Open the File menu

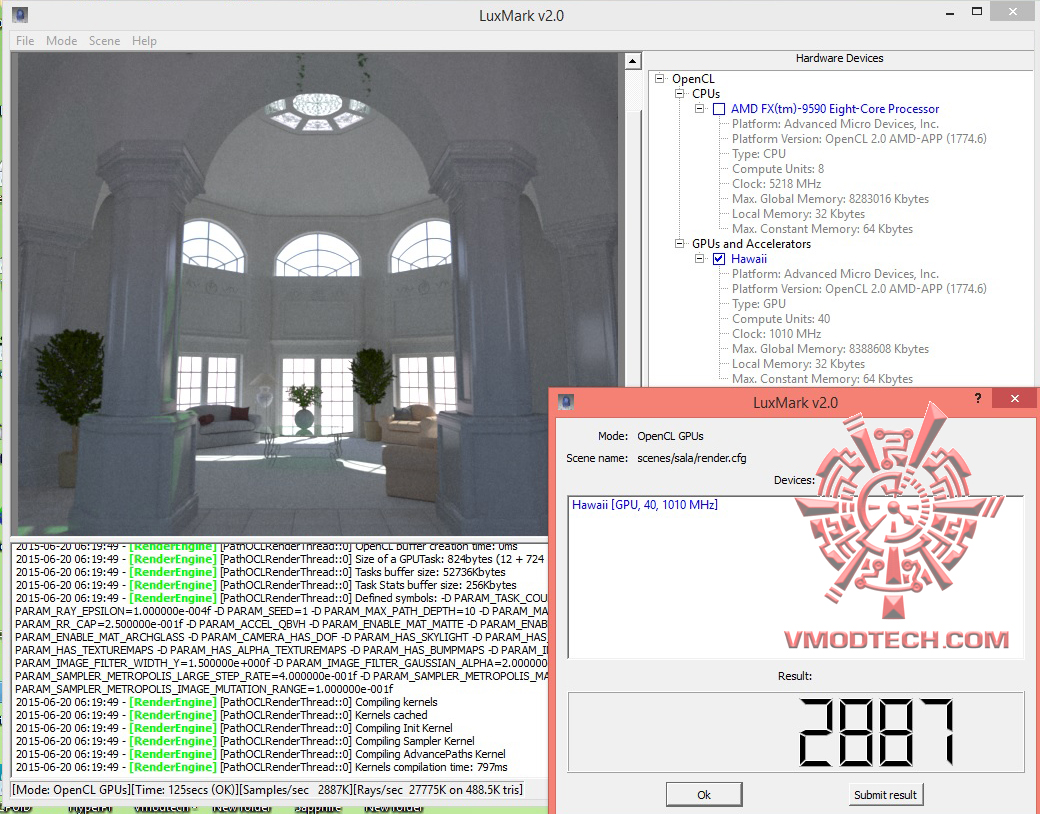coord(25,40)
